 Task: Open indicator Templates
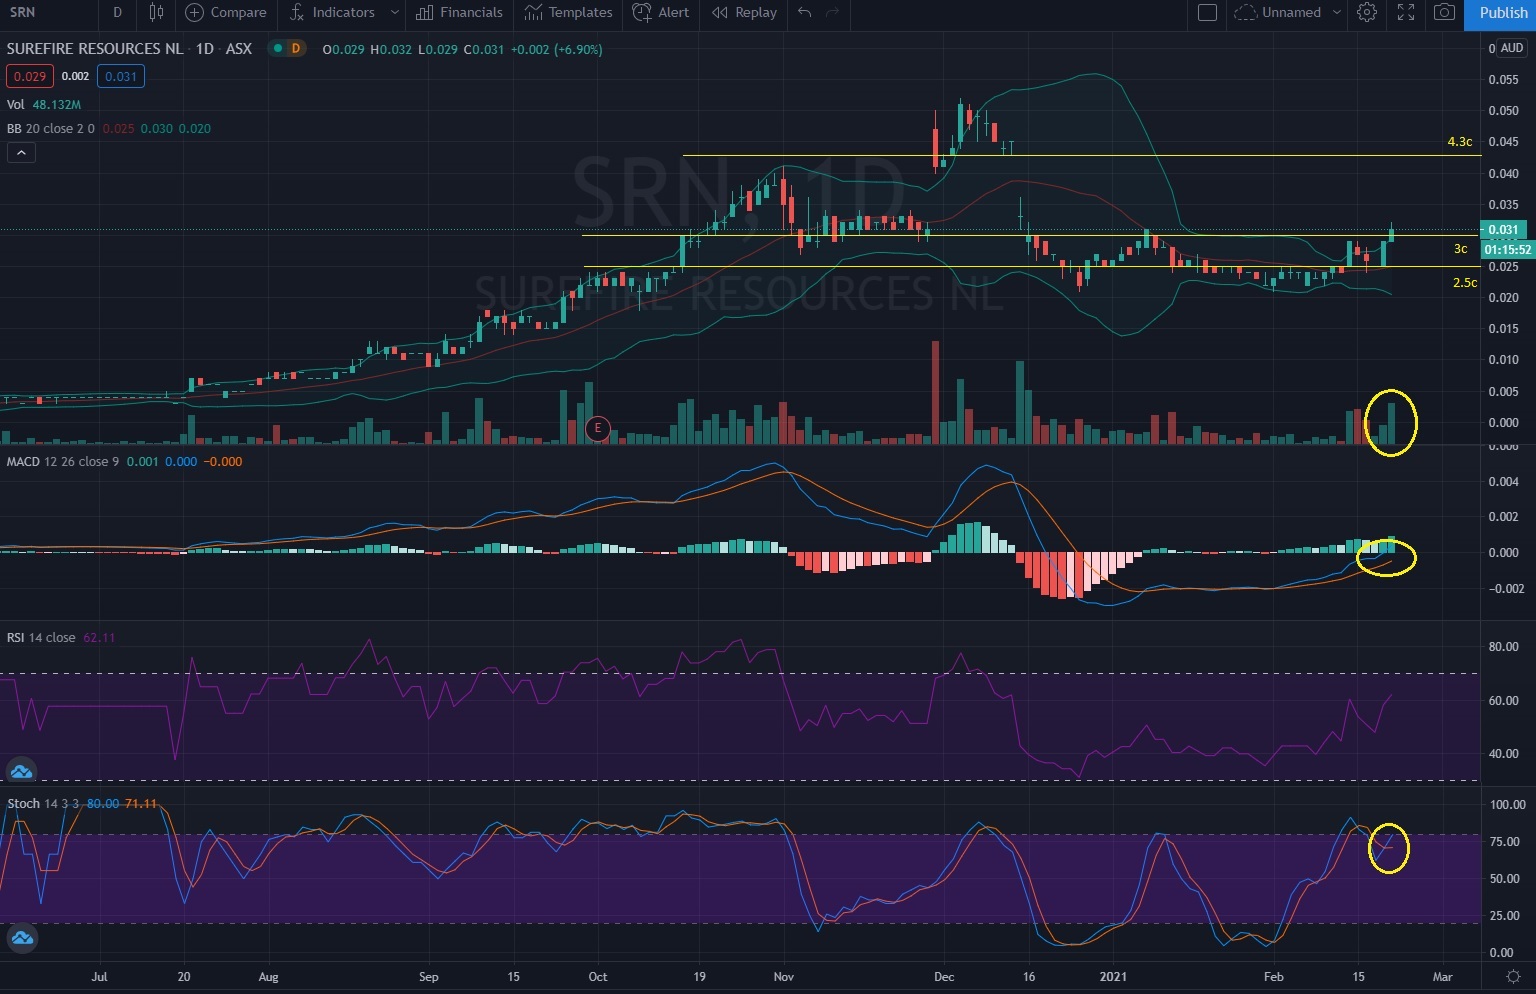pos(568,12)
